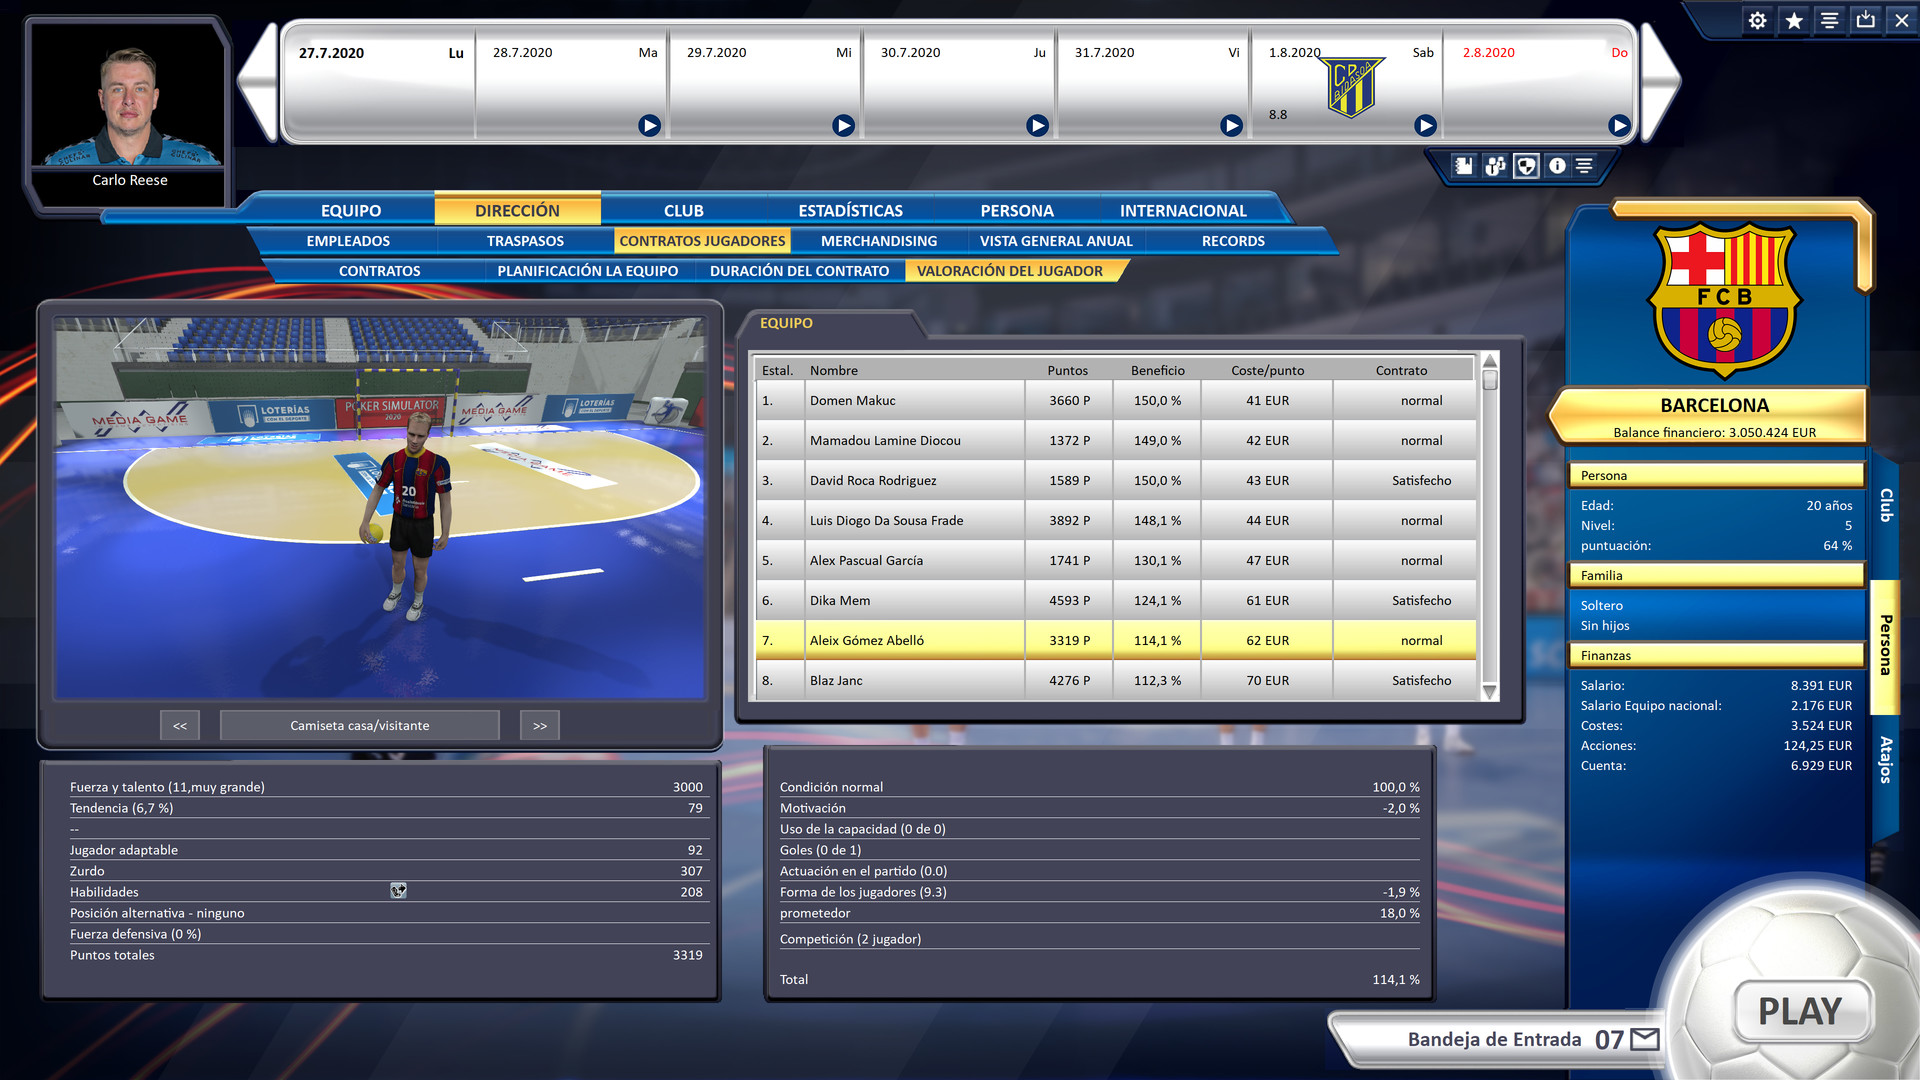Viewport: 1920px width, 1080px height.
Task: Show previous jersey with << button
Action: [x=180, y=726]
